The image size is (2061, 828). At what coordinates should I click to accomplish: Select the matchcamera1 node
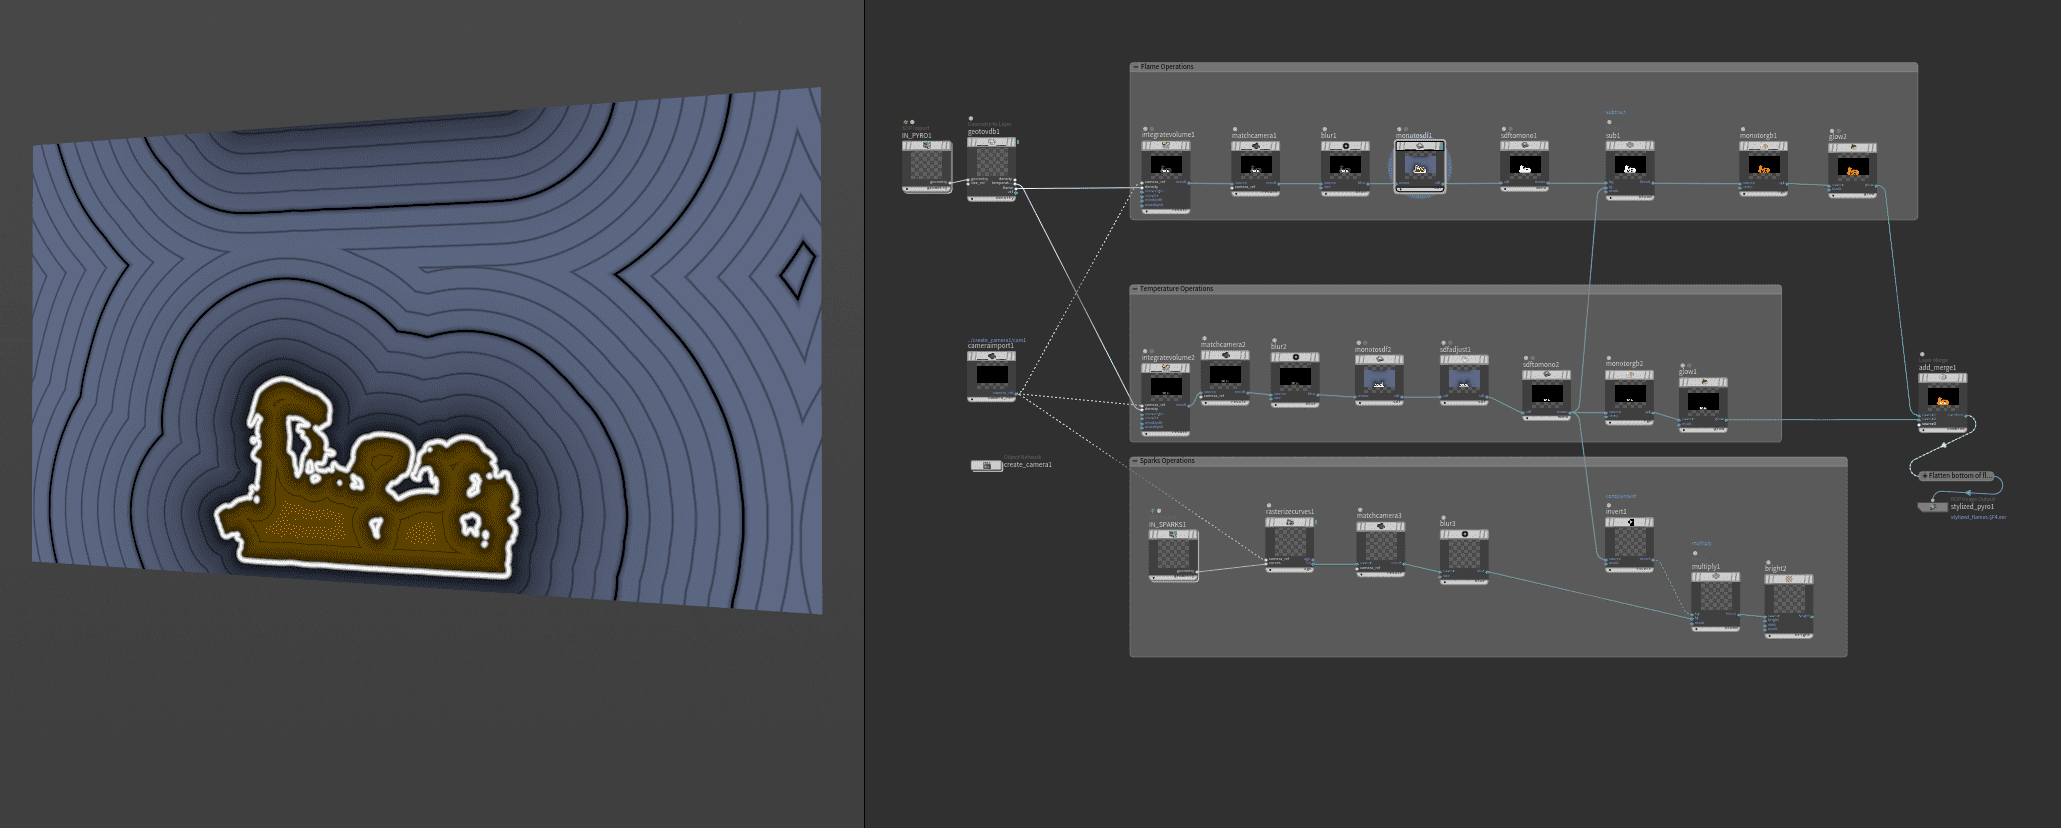point(1255,168)
